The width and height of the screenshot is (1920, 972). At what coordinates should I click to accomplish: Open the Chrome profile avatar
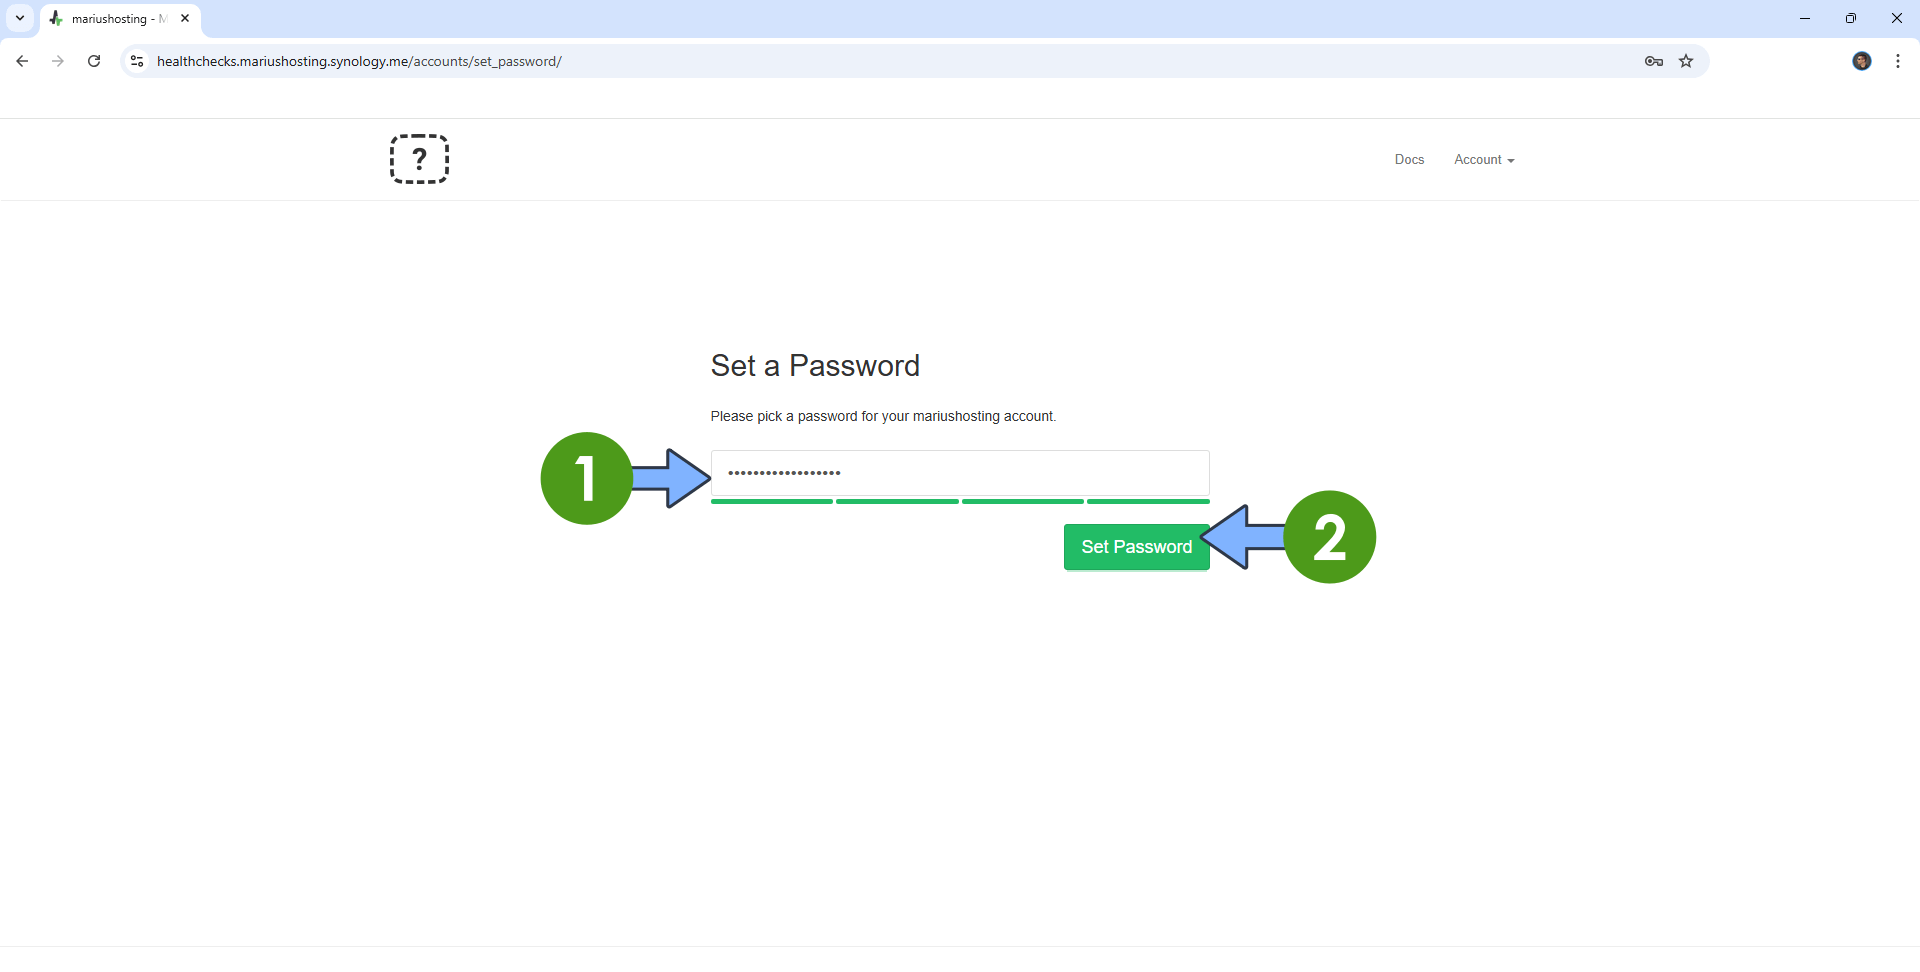1861,61
